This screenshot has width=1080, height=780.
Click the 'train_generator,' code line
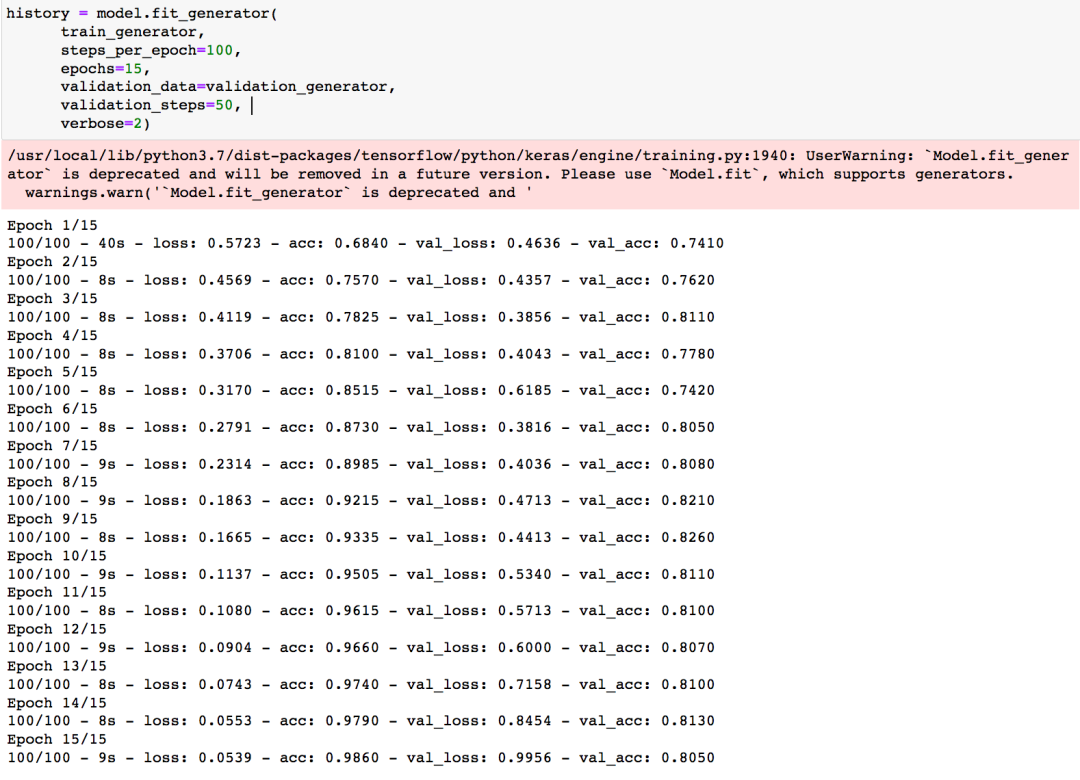[132, 32]
